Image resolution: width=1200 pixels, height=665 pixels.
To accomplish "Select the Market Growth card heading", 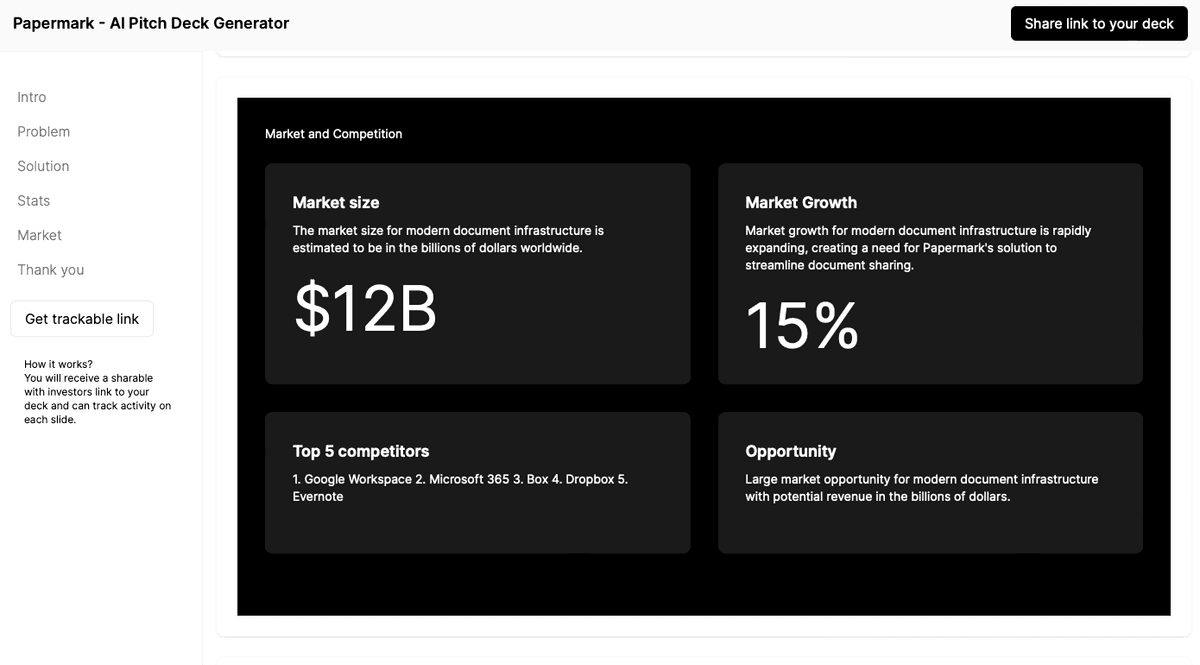I will coord(801,202).
